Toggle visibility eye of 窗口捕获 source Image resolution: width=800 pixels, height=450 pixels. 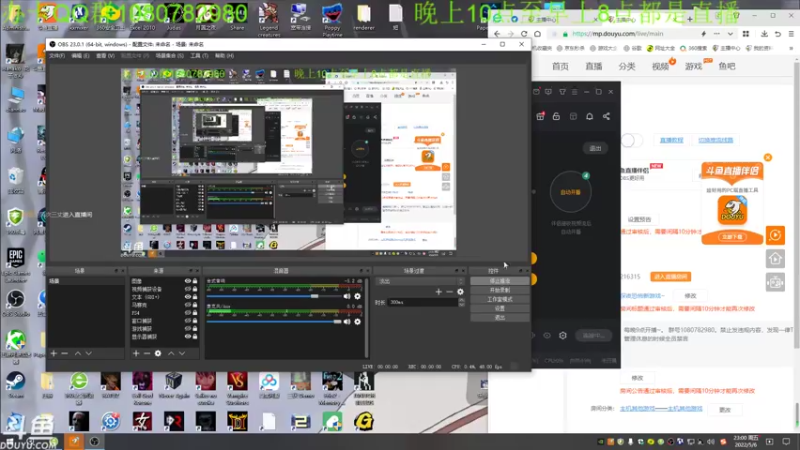pos(188,321)
